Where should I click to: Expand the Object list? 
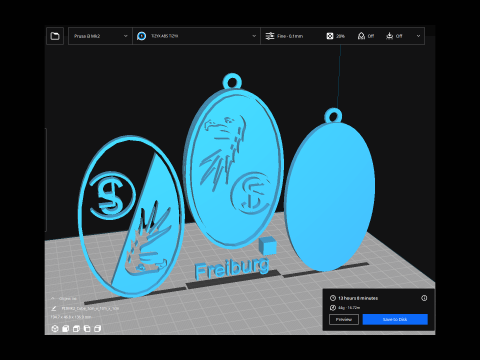64,298
